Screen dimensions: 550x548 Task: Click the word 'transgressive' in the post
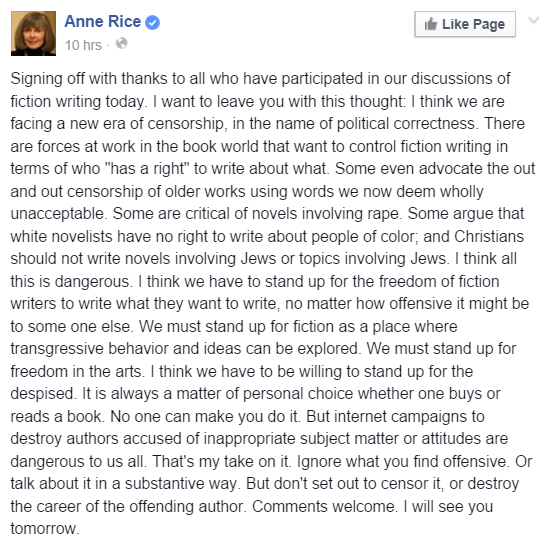(x=57, y=349)
